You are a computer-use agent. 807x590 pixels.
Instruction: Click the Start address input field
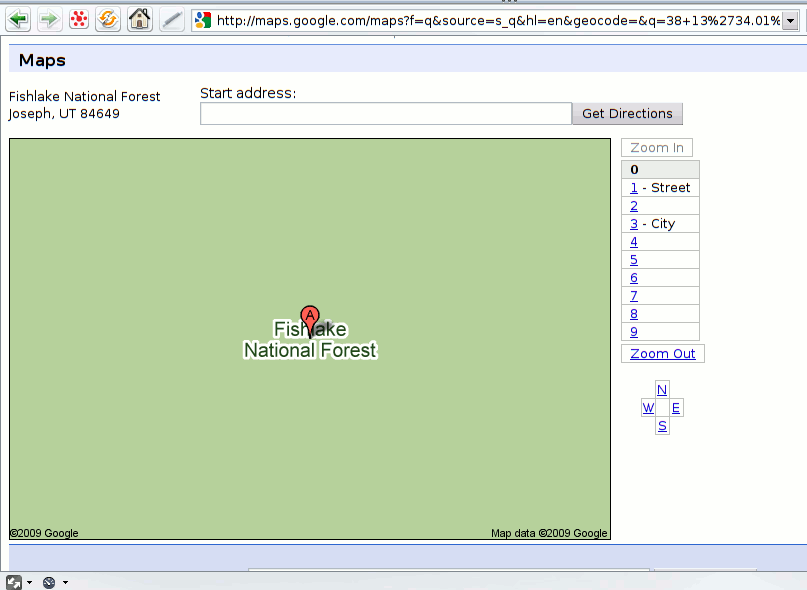[385, 114]
